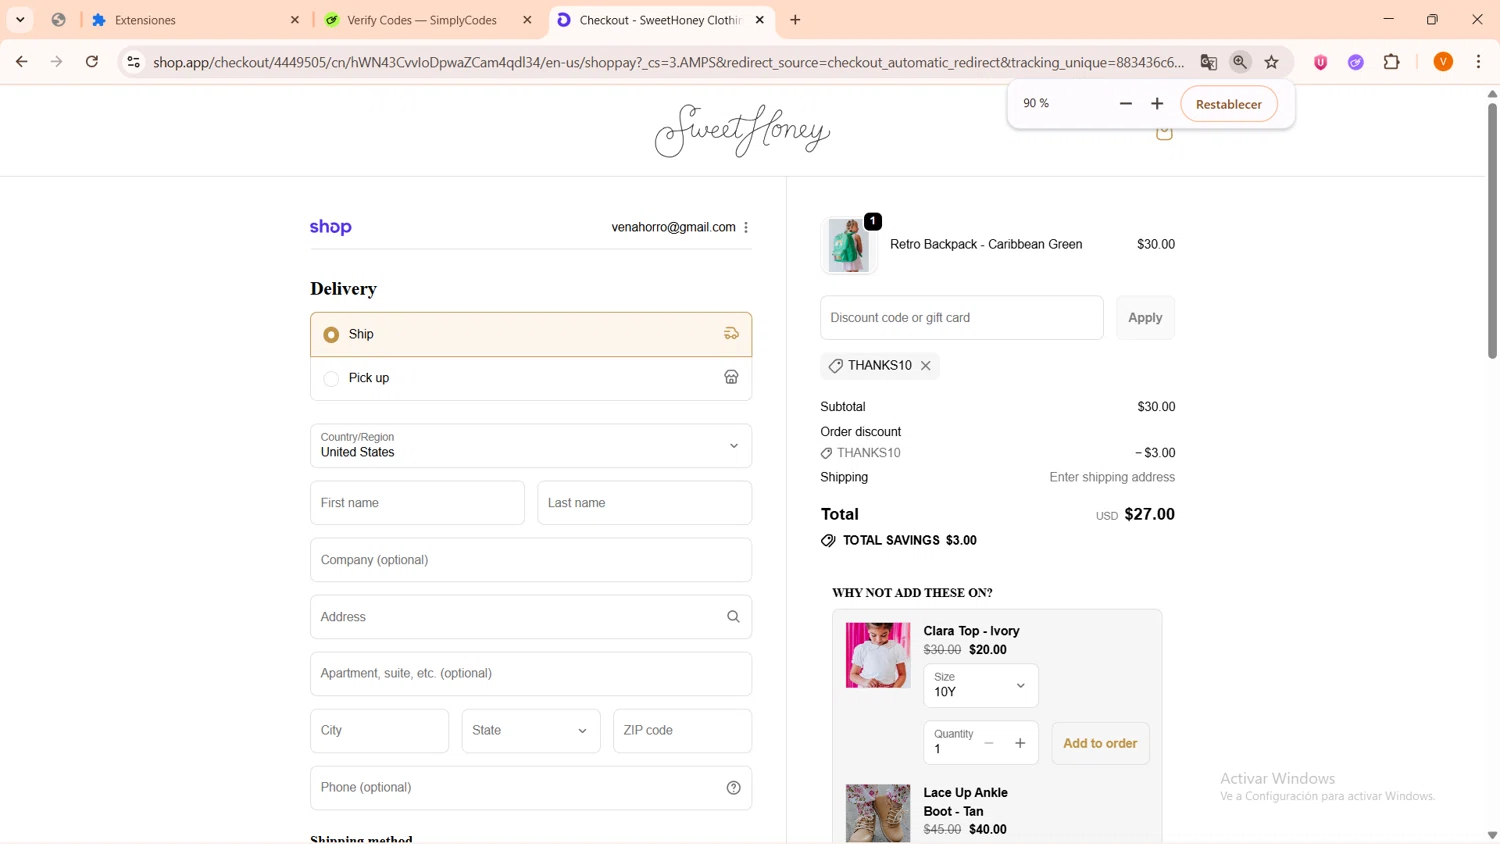This screenshot has height=844, width=1500.
Task: Click the Address field
Action: coord(531,617)
